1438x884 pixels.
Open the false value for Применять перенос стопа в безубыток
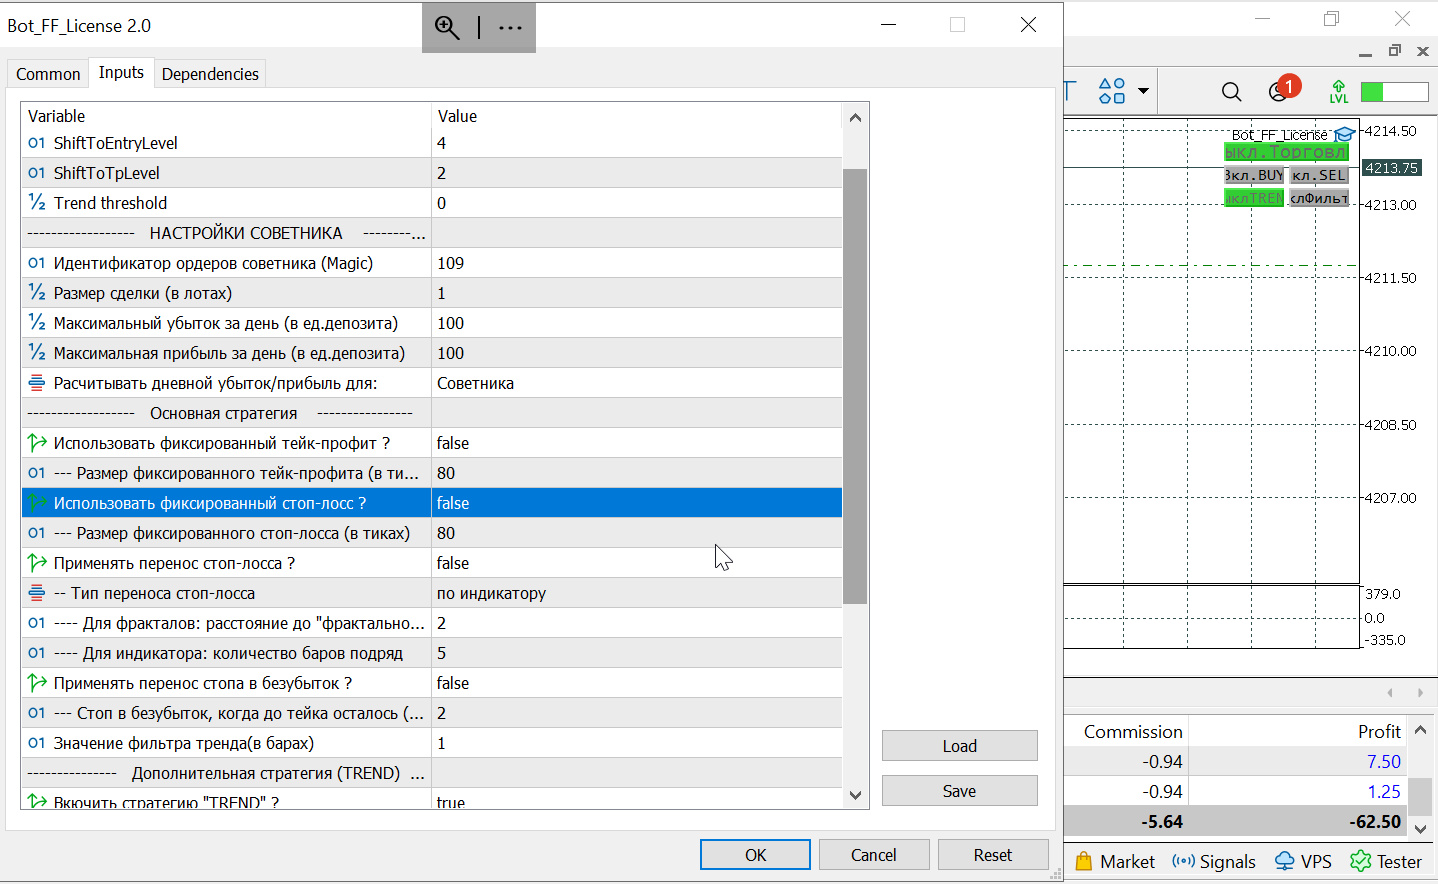(637, 683)
